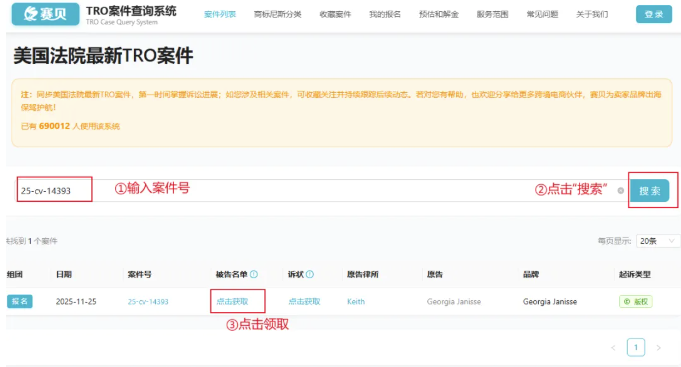The image size is (681, 367).
Task: Clear the search field with the x icon
Action: pos(621,191)
